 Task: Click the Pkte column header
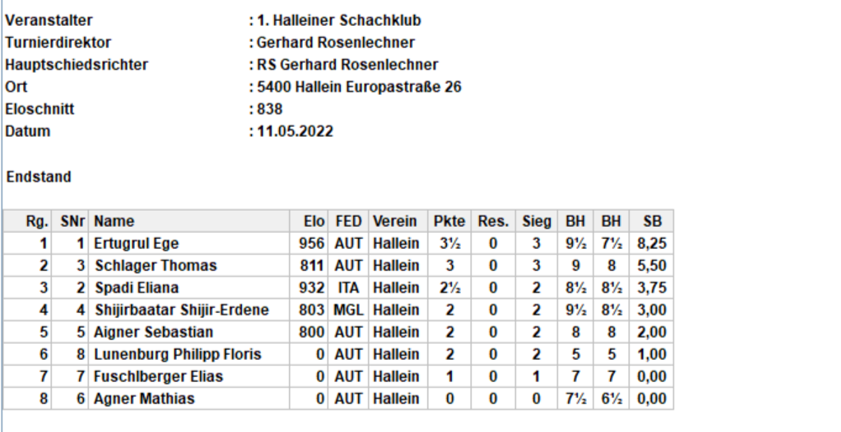pyautogui.click(x=449, y=221)
